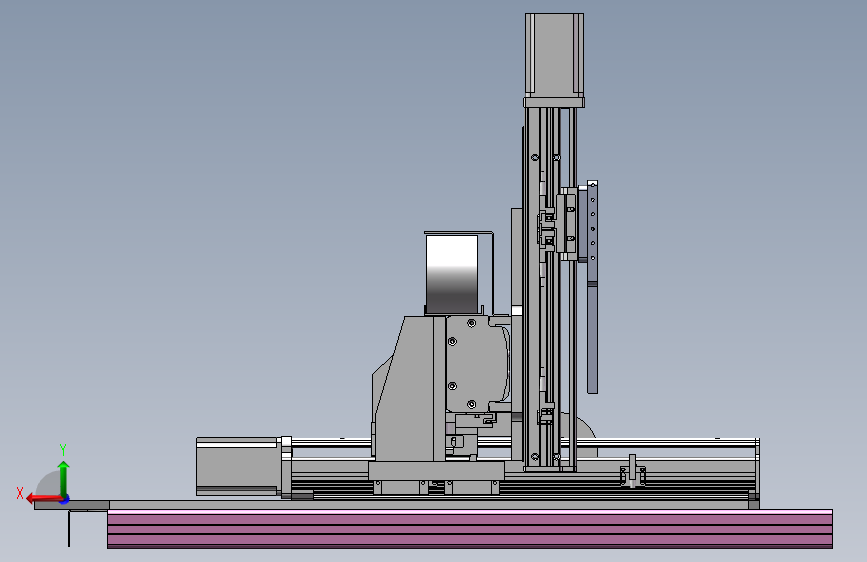
Task: Click the blue Z axis dot of triad
Action: pos(65,500)
